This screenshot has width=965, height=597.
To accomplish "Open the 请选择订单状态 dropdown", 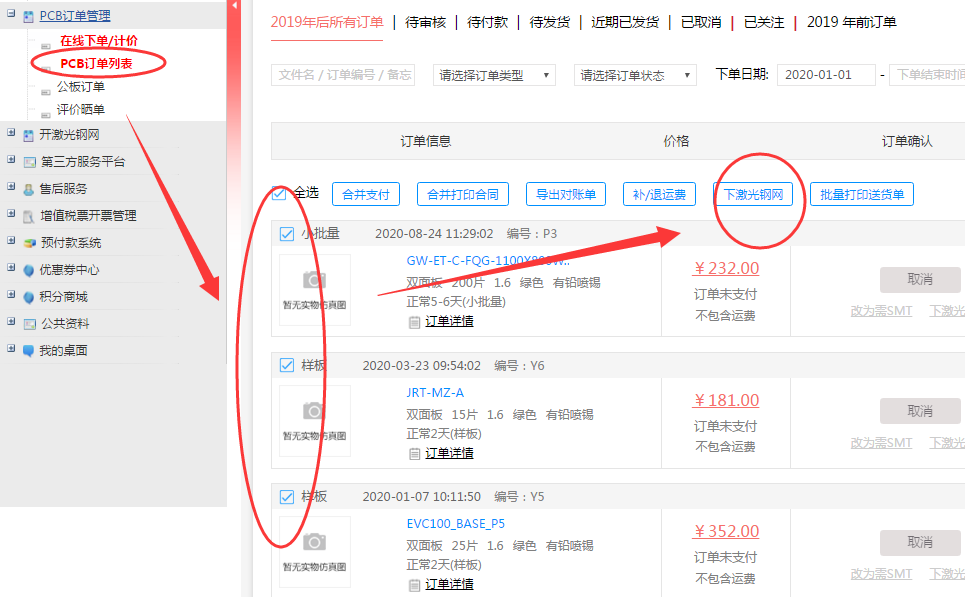I will coord(635,75).
